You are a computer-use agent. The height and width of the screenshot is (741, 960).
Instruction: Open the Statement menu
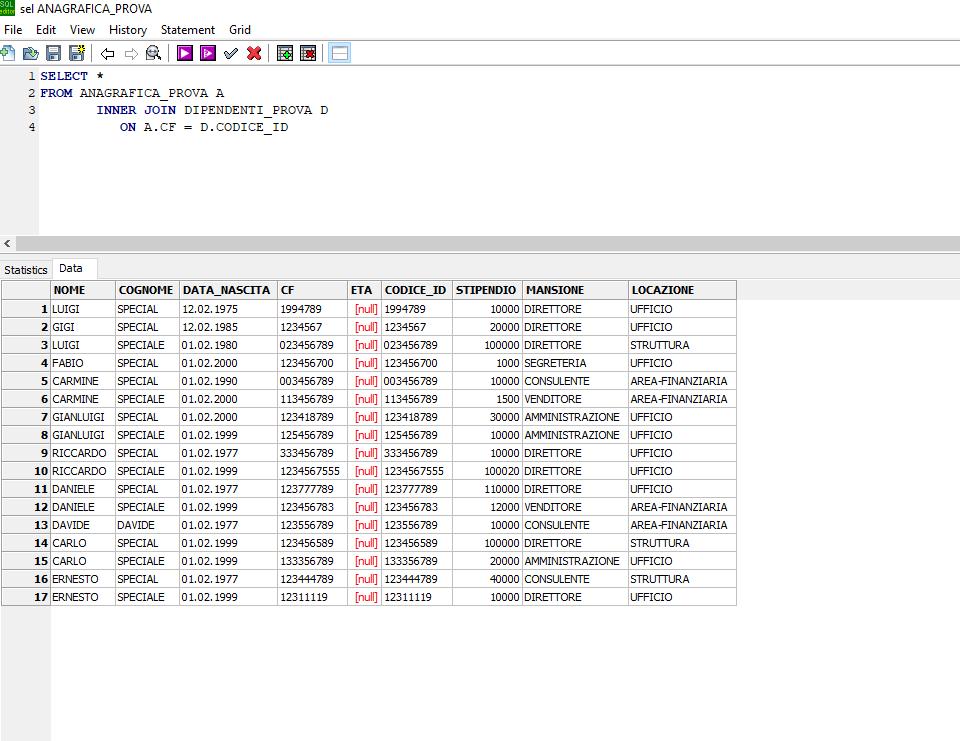coord(187,29)
